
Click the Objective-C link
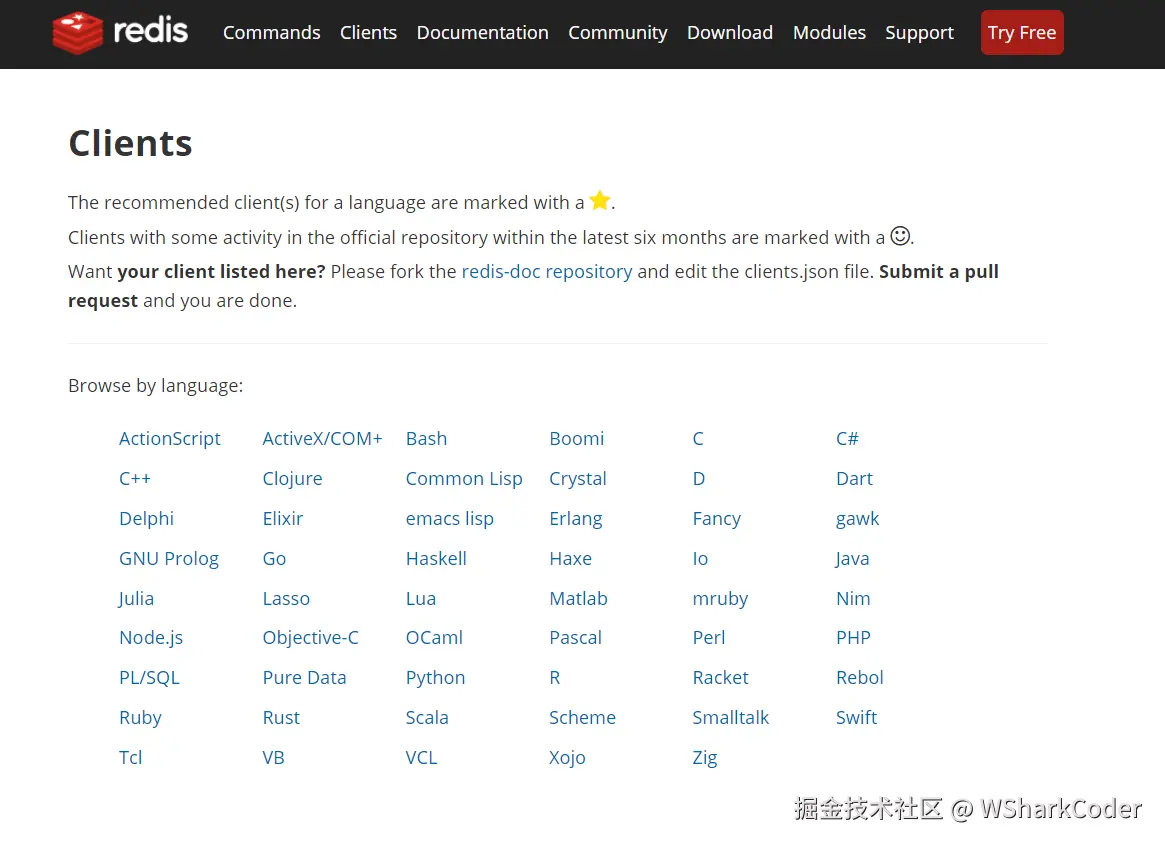click(310, 638)
